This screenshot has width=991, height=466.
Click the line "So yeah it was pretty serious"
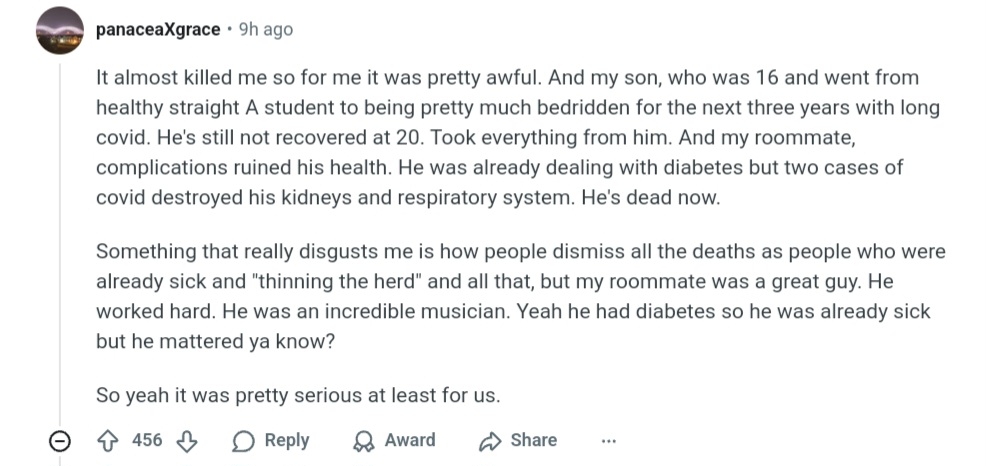[x=297, y=395]
